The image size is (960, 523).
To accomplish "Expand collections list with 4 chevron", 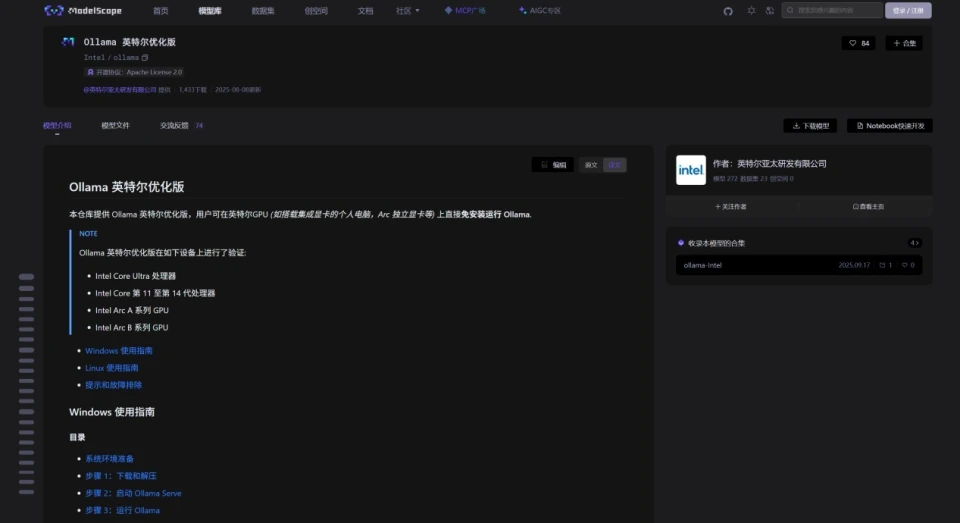I will point(914,243).
